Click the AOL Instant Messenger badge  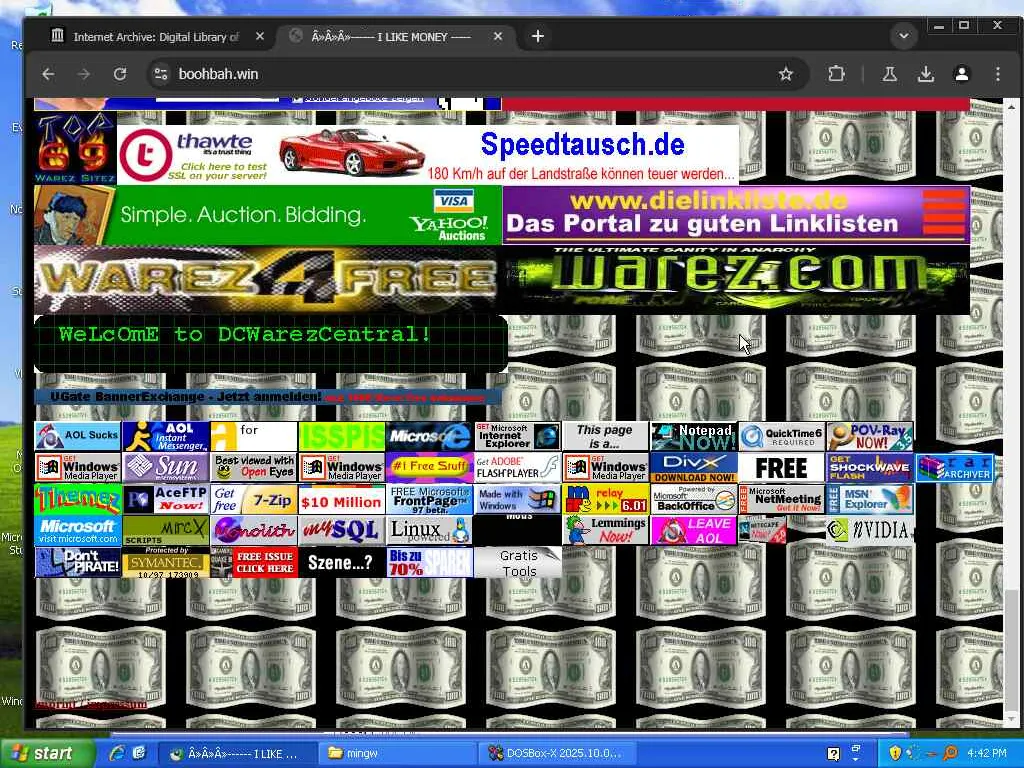tap(166, 436)
